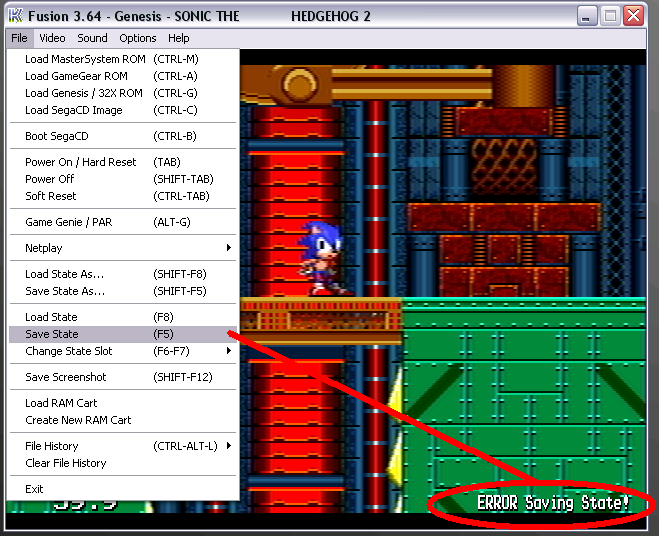Viewport: 659px width, 536px height.
Task: Maximize the Fusion window
Action: 610,16
